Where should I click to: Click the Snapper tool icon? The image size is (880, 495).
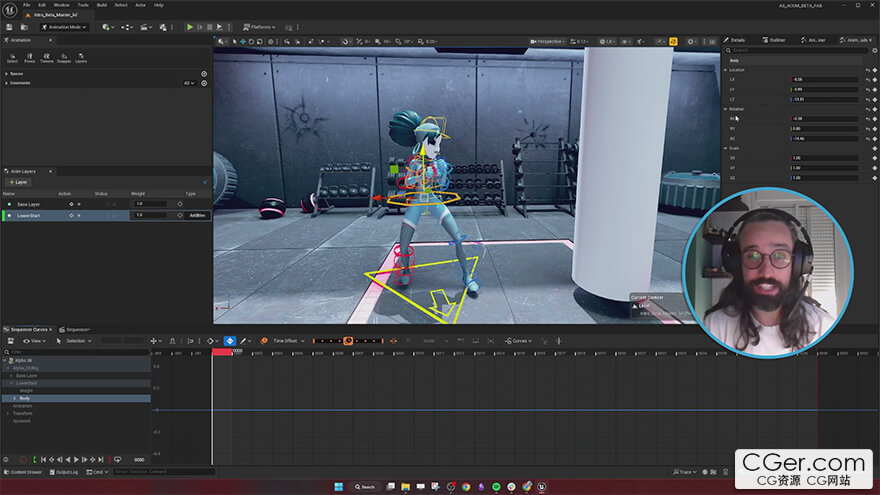pos(63,58)
